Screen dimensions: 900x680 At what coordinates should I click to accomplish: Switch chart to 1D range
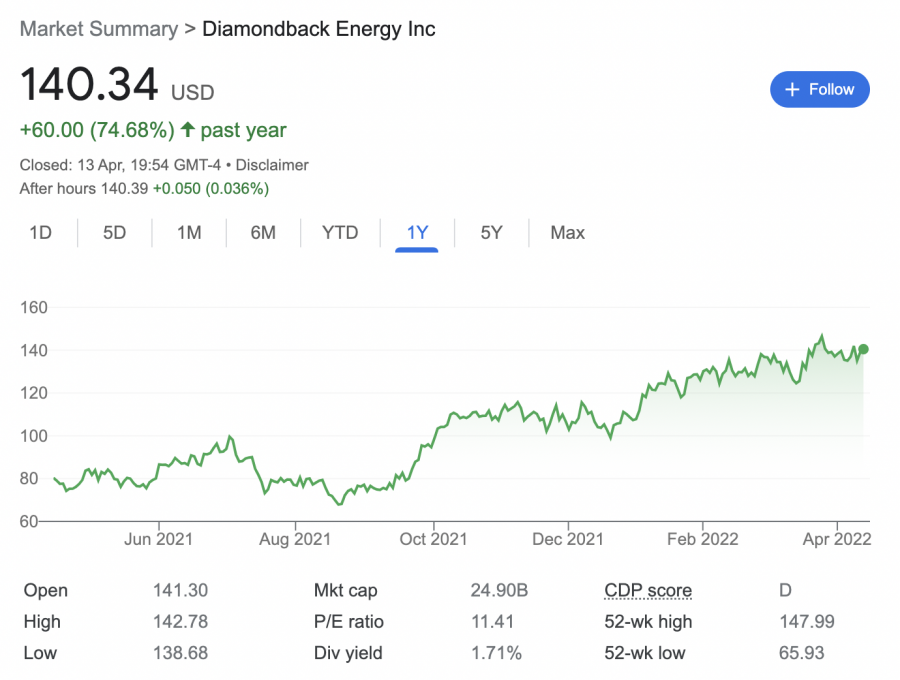click(x=41, y=232)
